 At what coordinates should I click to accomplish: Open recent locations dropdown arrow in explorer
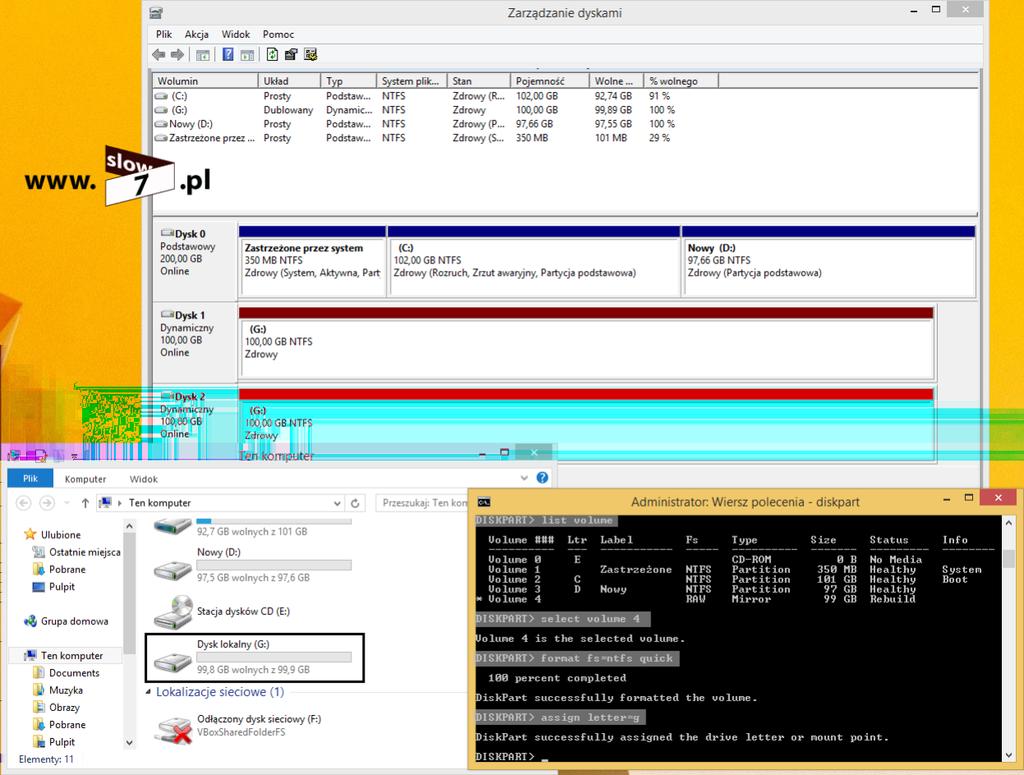(67, 503)
